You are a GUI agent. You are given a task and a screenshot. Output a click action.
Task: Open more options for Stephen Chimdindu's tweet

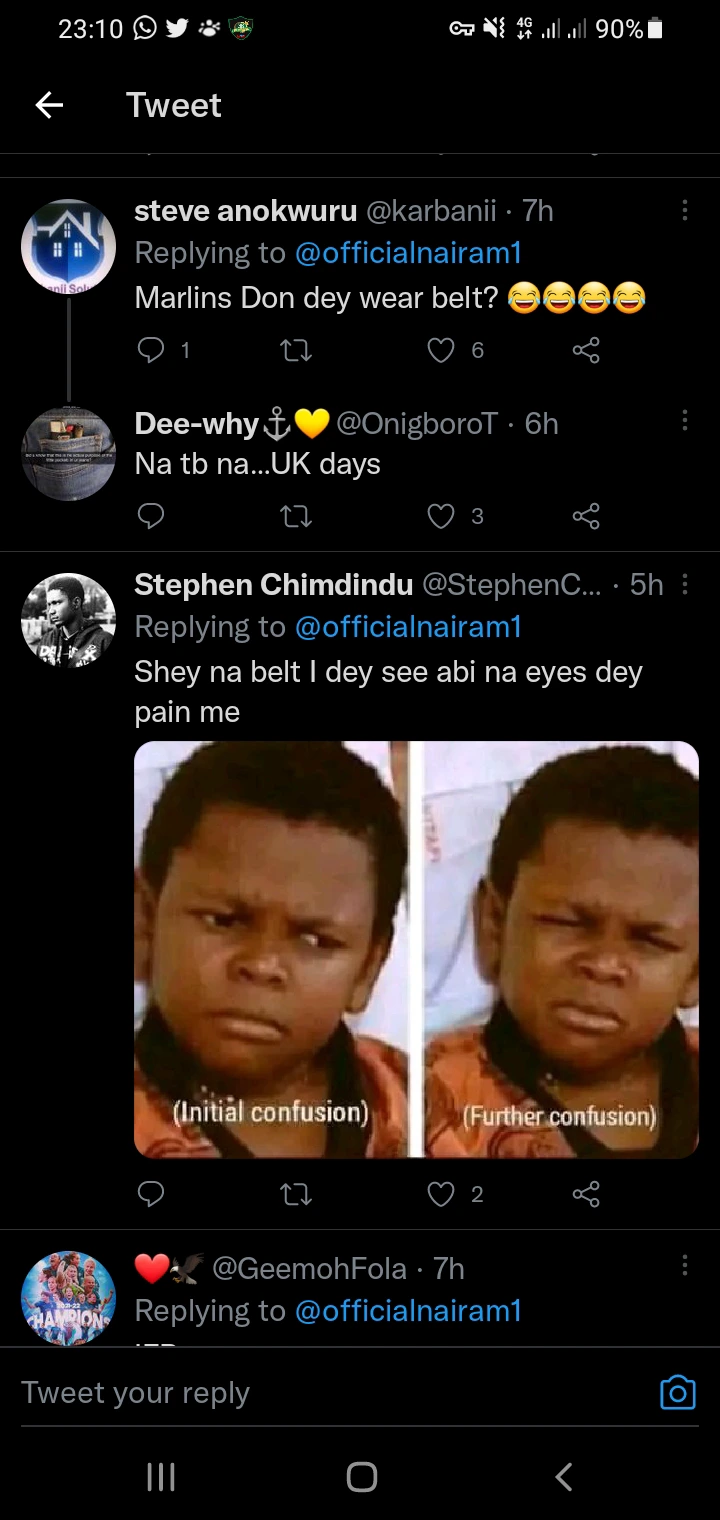pos(685,584)
